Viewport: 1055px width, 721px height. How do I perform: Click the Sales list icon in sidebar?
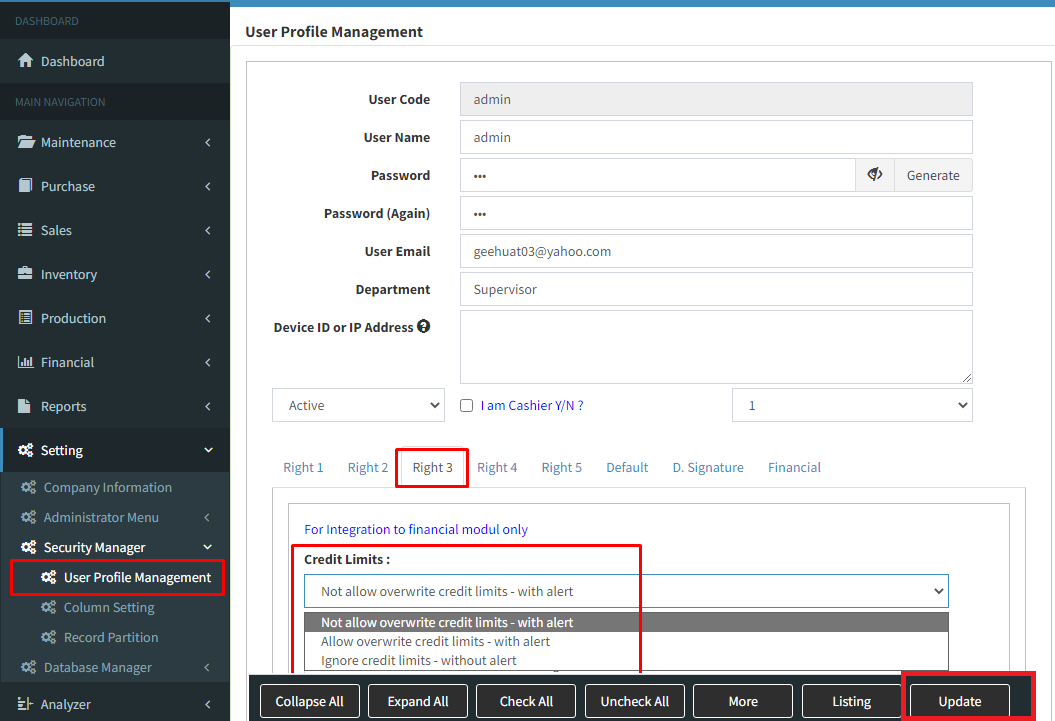coord(26,230)
